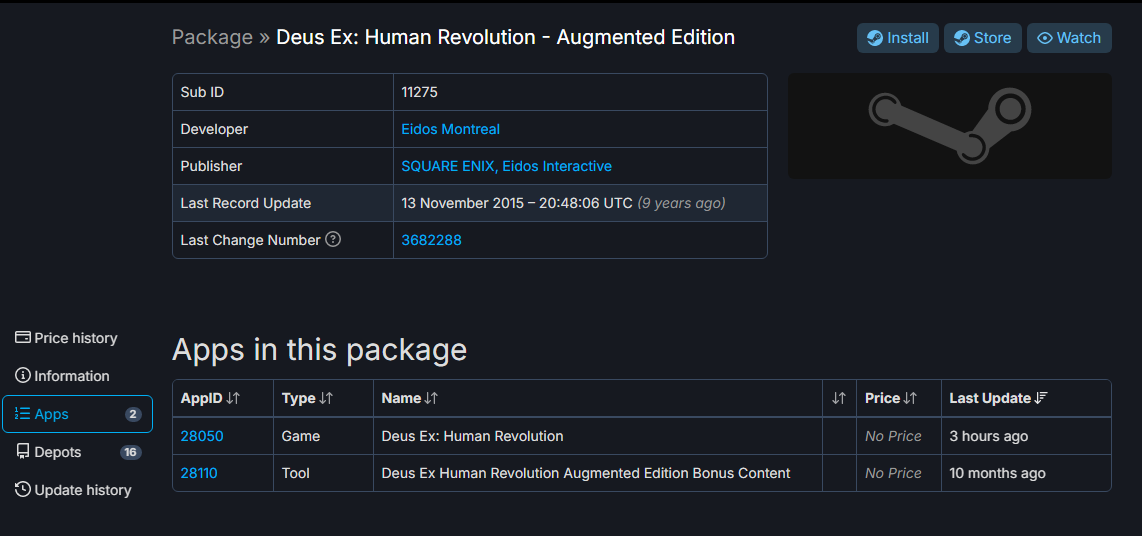Click the Steam Install button
1142x536 pixels.
[x=897, y=38]
